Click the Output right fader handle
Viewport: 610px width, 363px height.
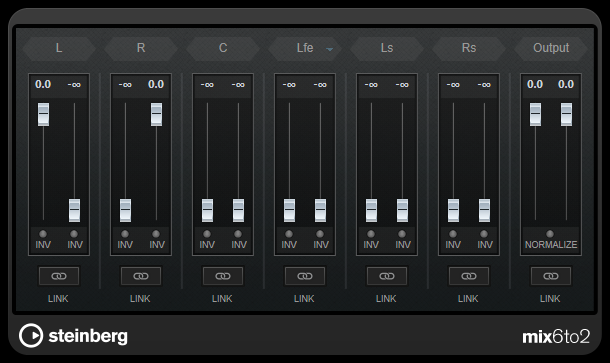coord(566,114)
